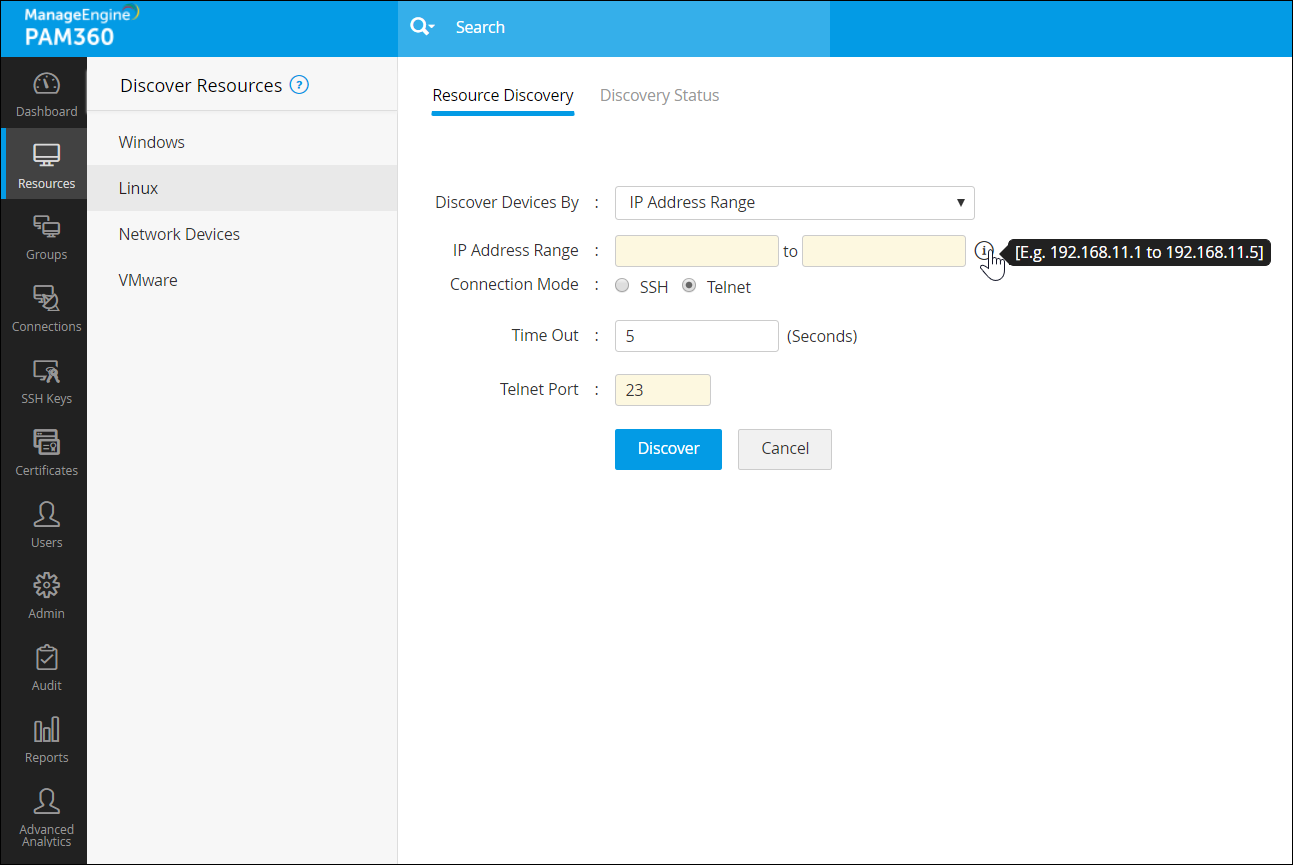Screen dimensions: 1293x865
Task: Select the SSH connection mode
Action: pyautogui.click(x=621, y=285)
